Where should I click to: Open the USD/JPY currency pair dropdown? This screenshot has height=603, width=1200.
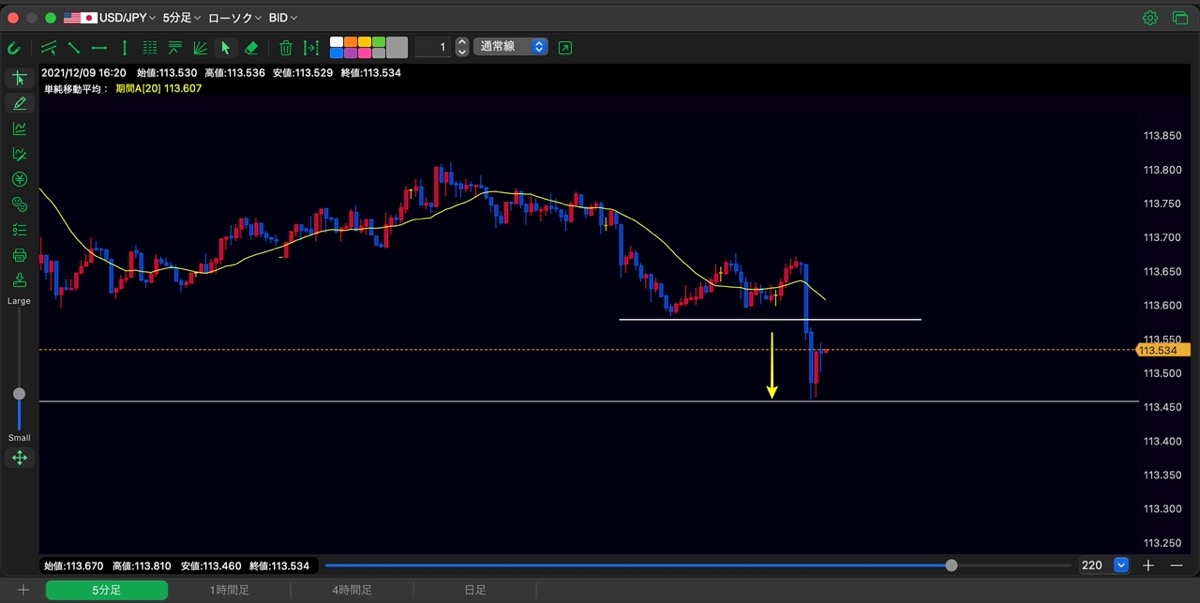[110, 18]
